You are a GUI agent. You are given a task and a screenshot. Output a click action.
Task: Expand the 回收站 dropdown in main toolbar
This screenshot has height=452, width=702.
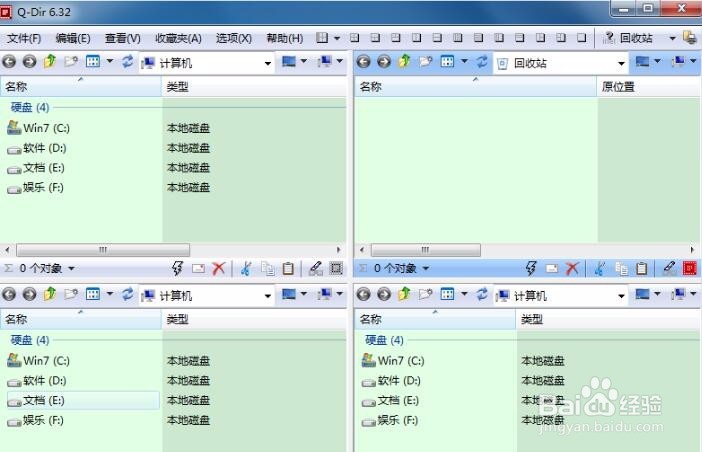tap(672, 38)
